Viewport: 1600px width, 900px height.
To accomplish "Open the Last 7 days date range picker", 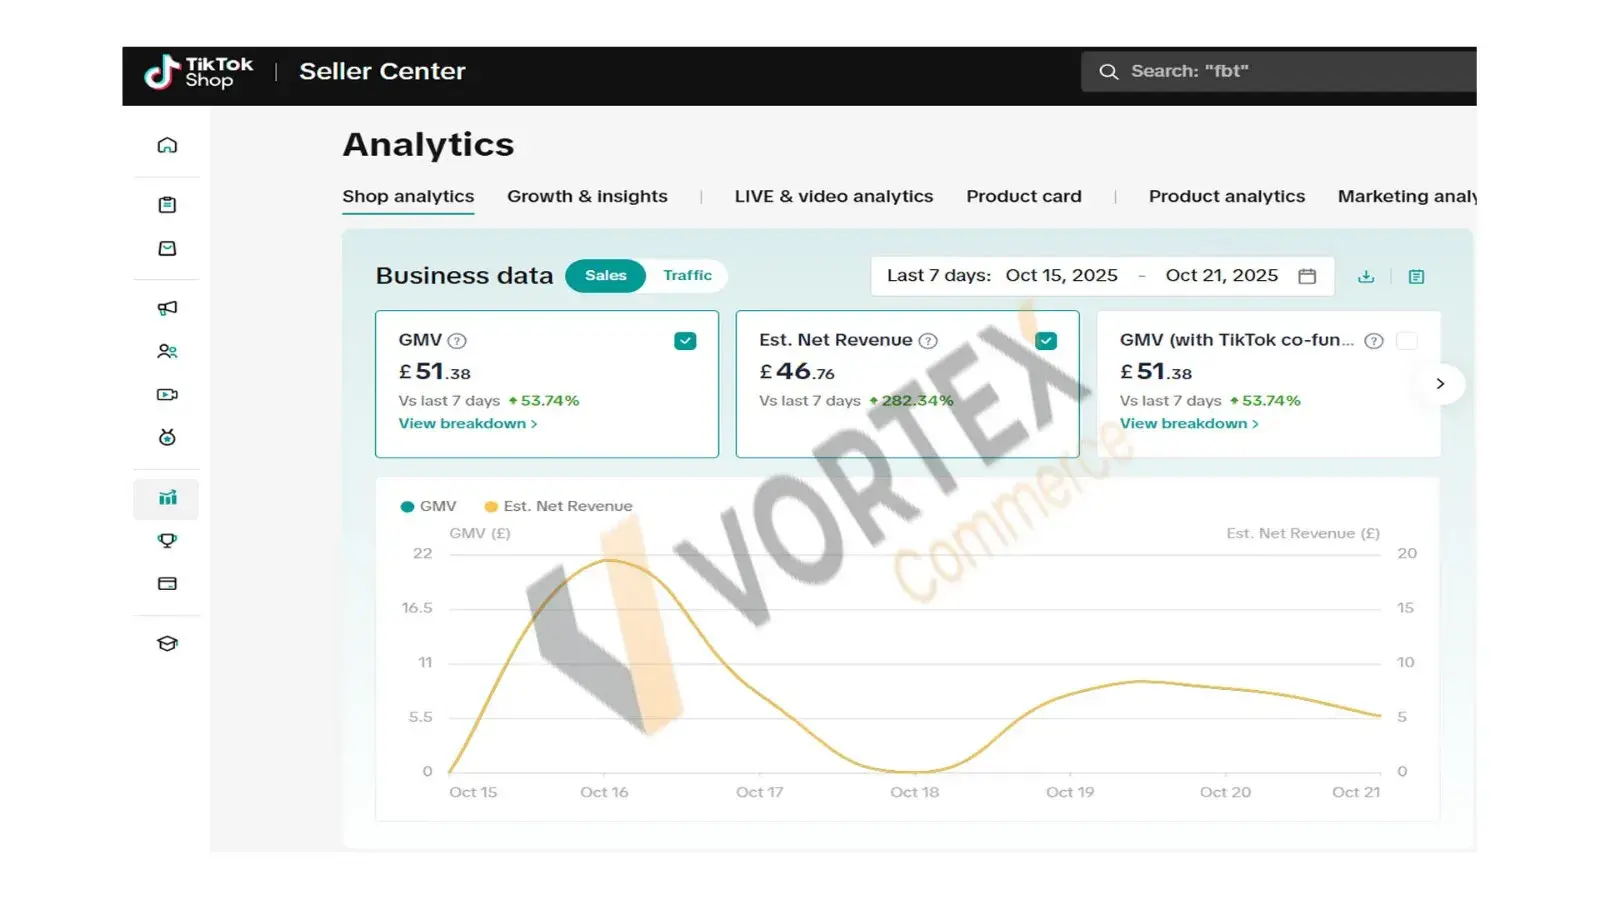I will pos(1101,276).
